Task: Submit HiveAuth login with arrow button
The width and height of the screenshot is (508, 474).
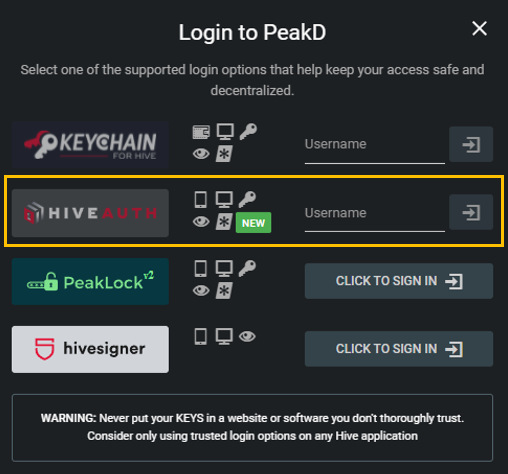Action: 471,212
